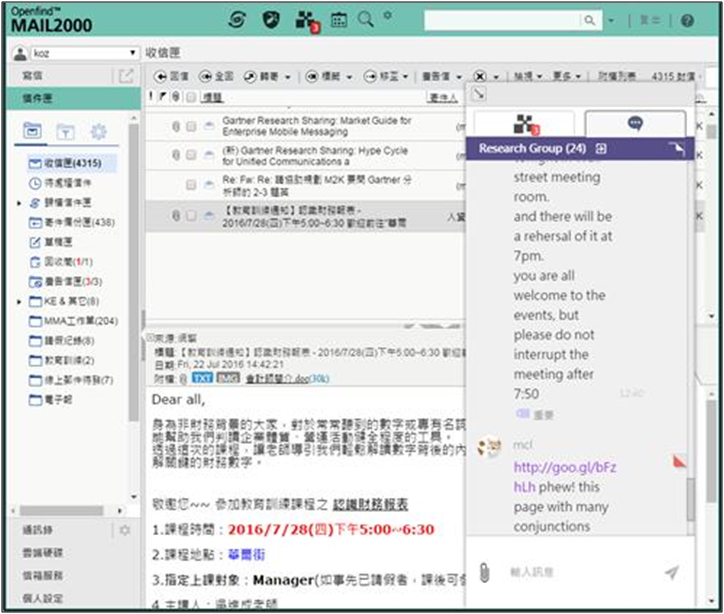Click the shield security icon in header
Image resolution: width=724 pixels, height=614 pixels.
pyautogui.click(x=270, y=19)
